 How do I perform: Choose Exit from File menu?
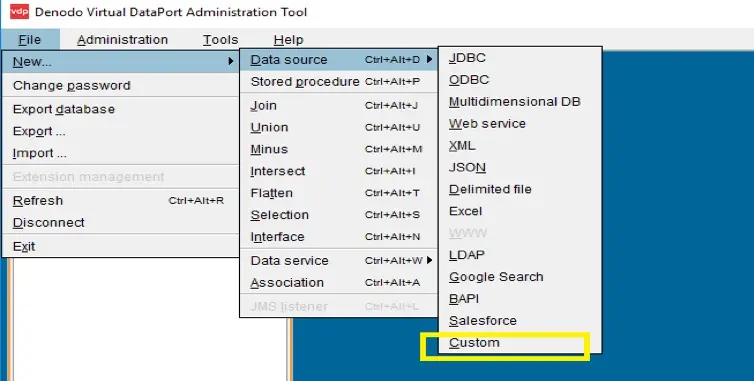(x=121, y=246)
